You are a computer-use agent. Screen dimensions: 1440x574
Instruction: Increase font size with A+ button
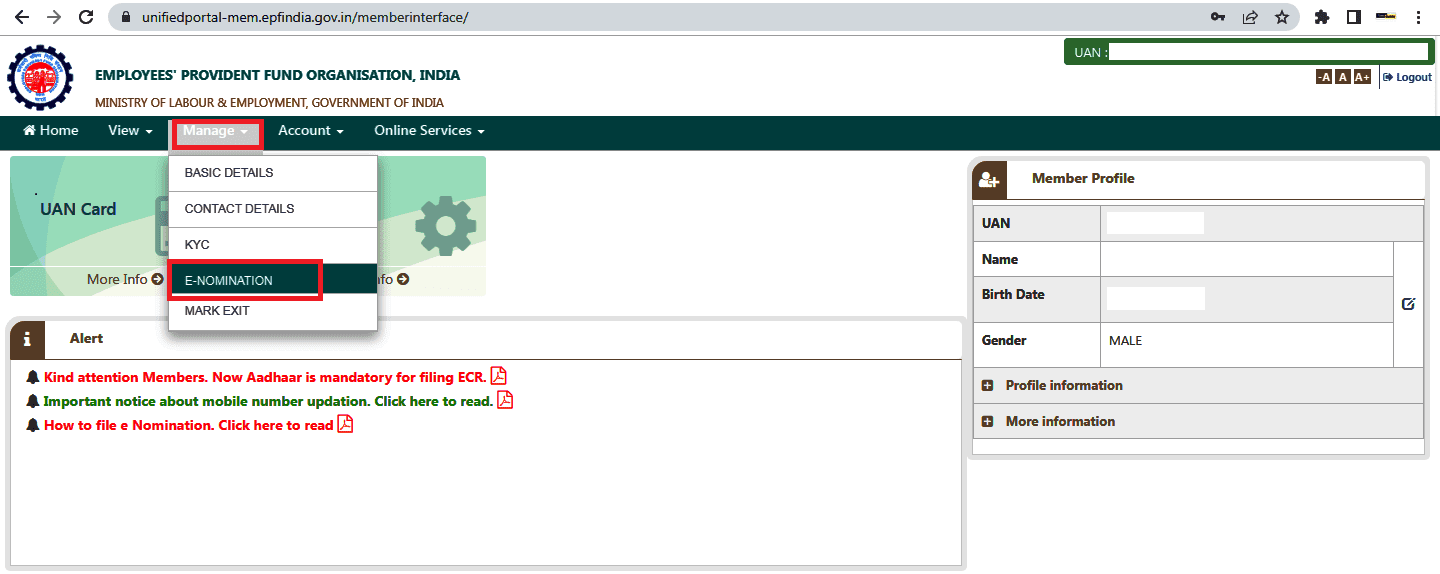(x=1361, y=77)
